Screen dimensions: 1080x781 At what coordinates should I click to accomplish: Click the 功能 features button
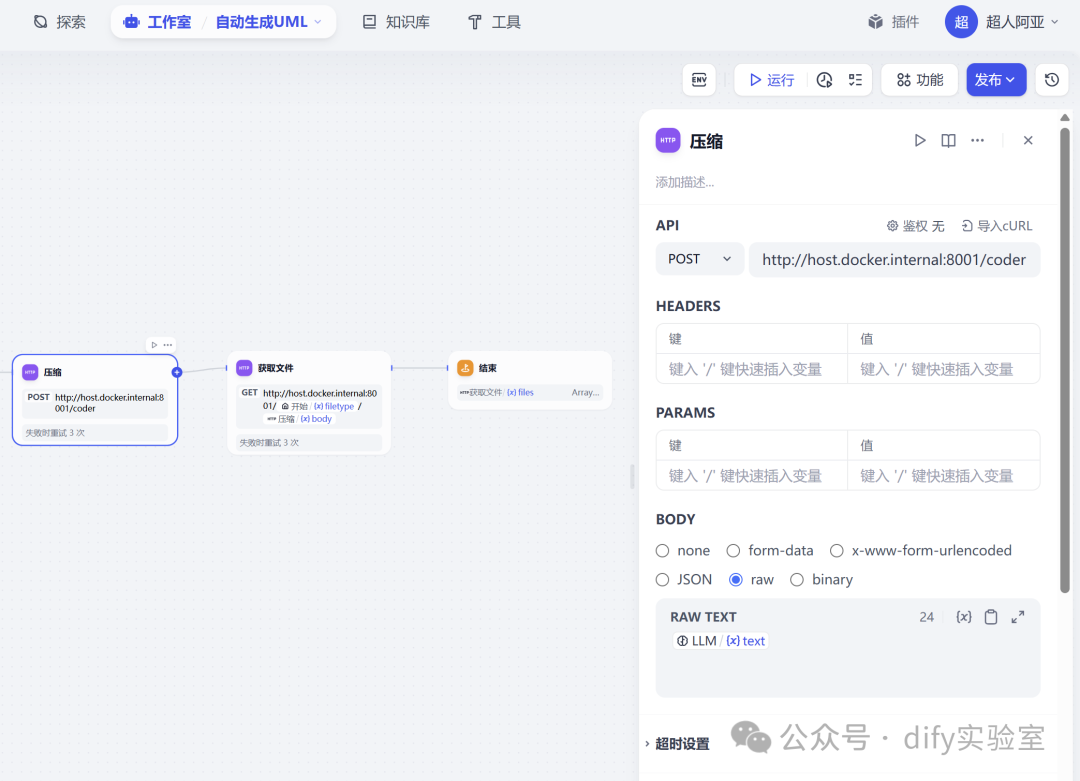[920, 80]
